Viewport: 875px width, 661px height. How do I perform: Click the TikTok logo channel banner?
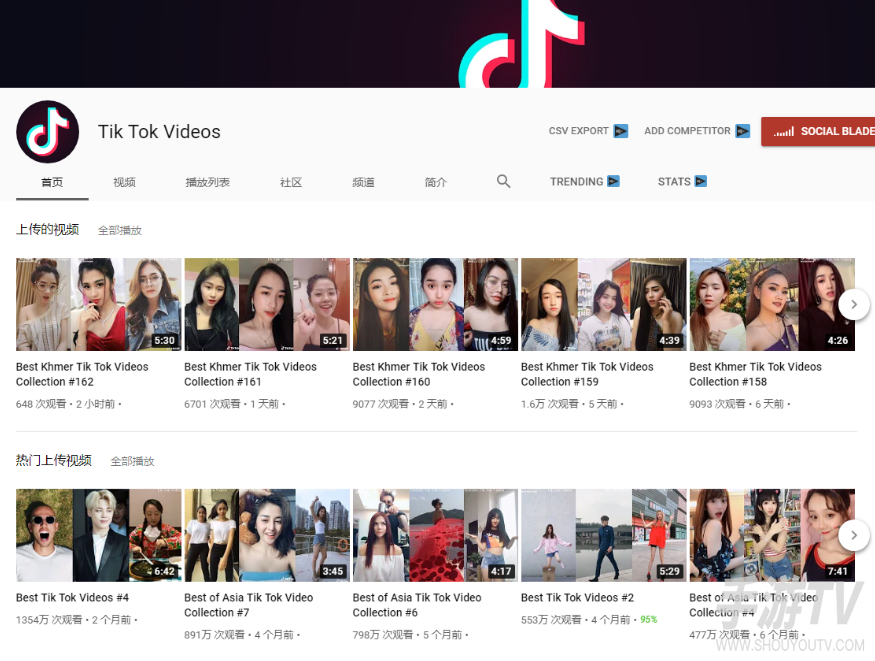(438, 44)
